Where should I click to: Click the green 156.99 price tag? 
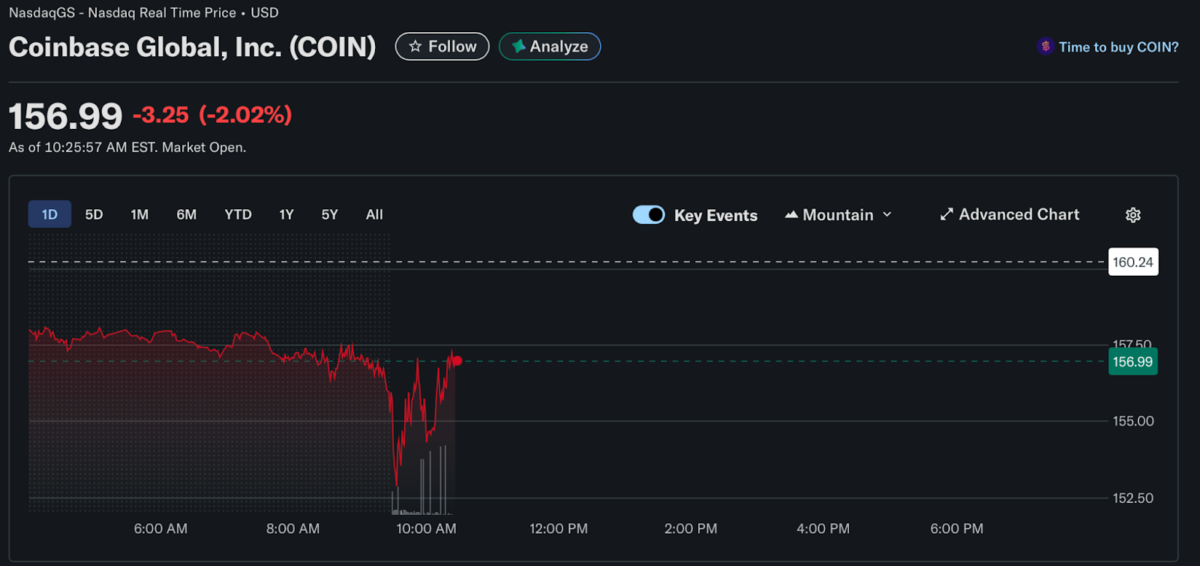[1133, 362]
